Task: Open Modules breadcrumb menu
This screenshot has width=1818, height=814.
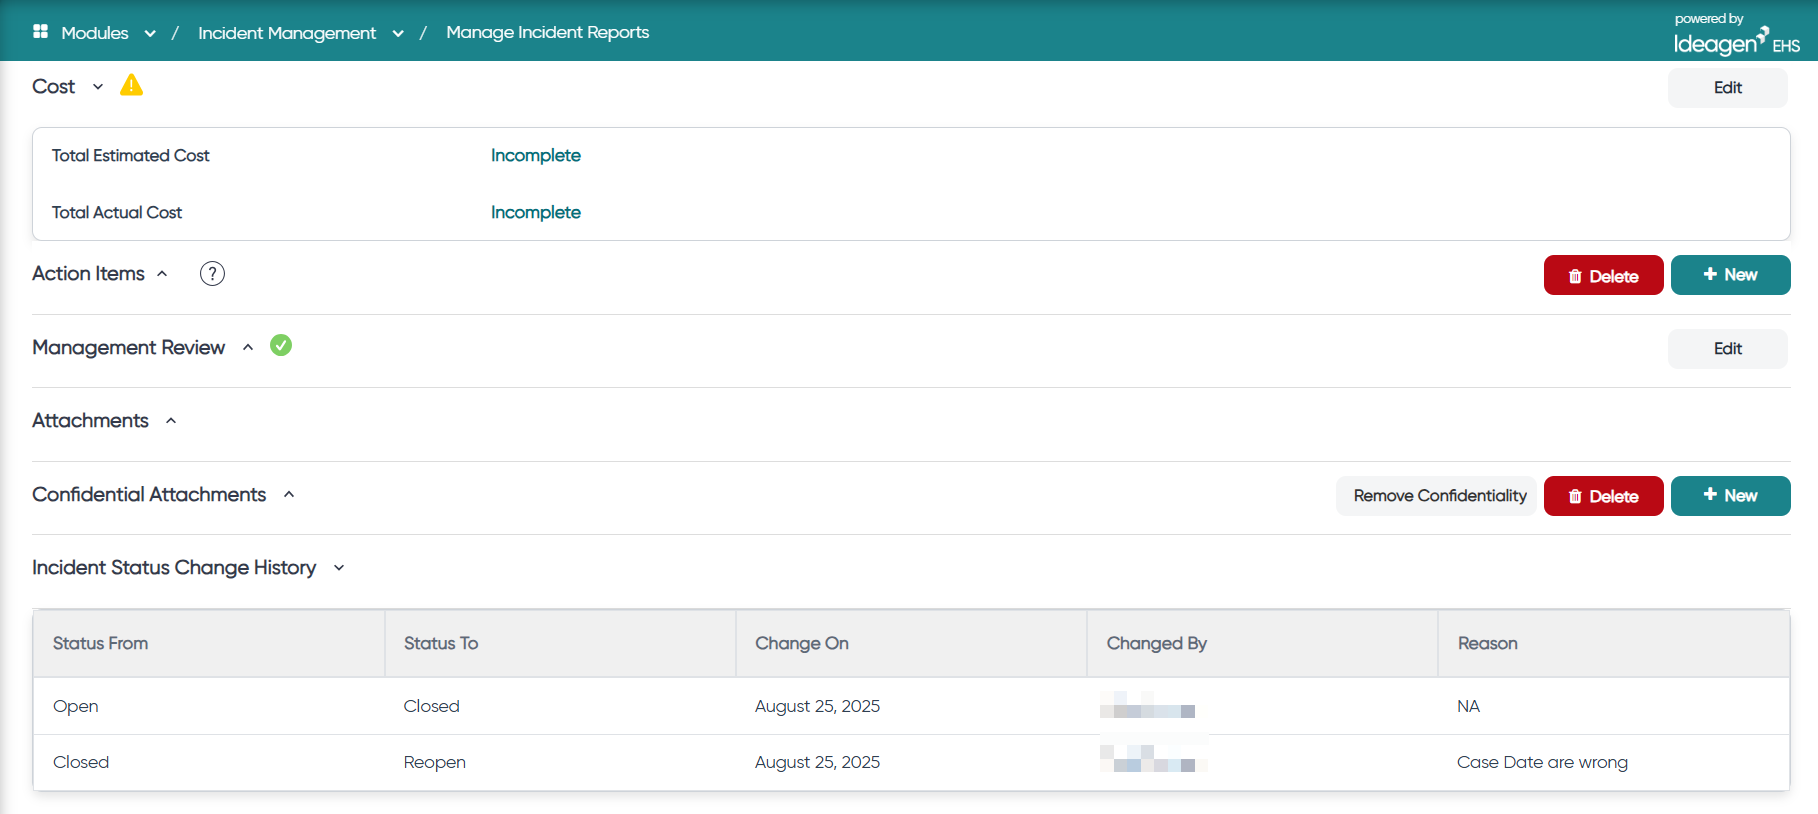Action: click(x=95, y=33)
